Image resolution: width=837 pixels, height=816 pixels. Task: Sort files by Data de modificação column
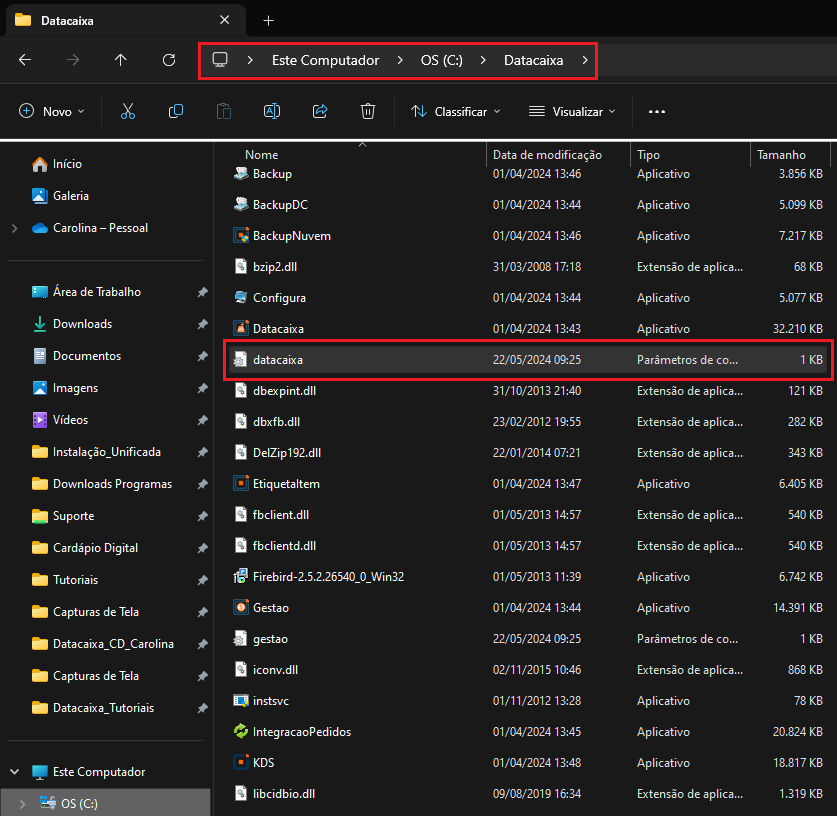[547, 155]
